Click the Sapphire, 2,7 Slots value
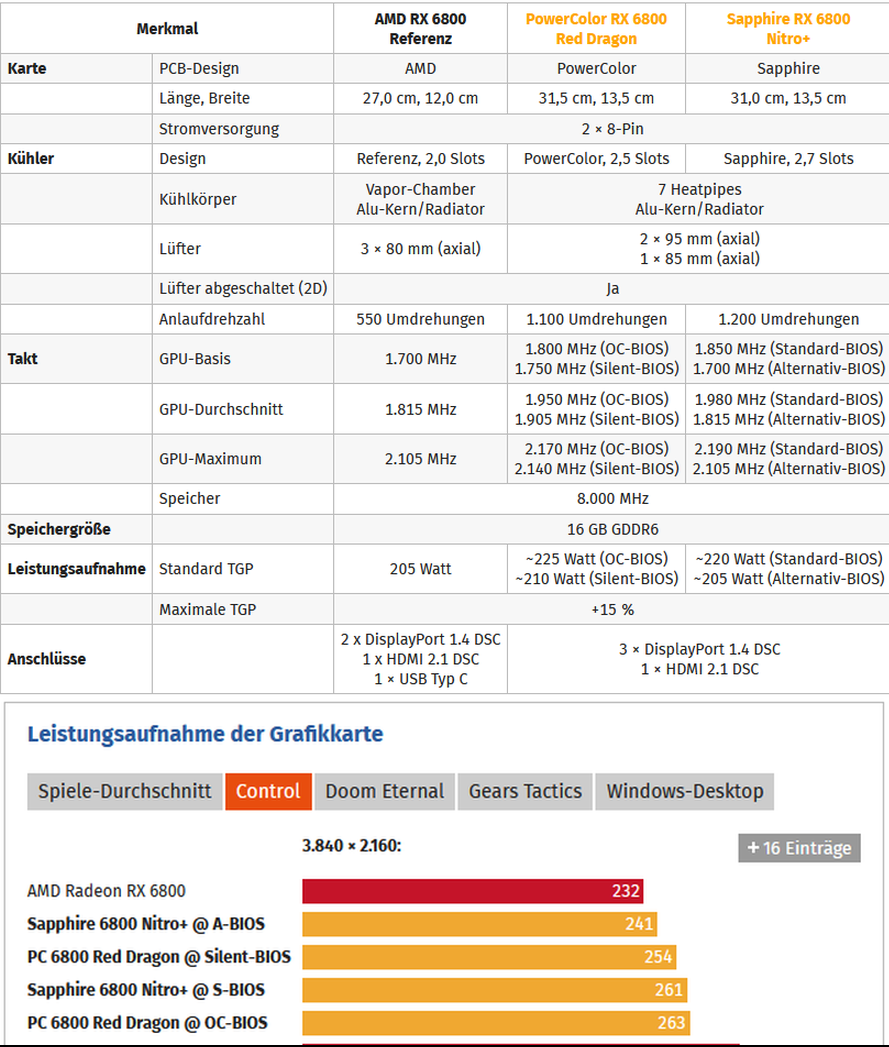The height and width of the screenshot is (1047, 889). (788, 158)
